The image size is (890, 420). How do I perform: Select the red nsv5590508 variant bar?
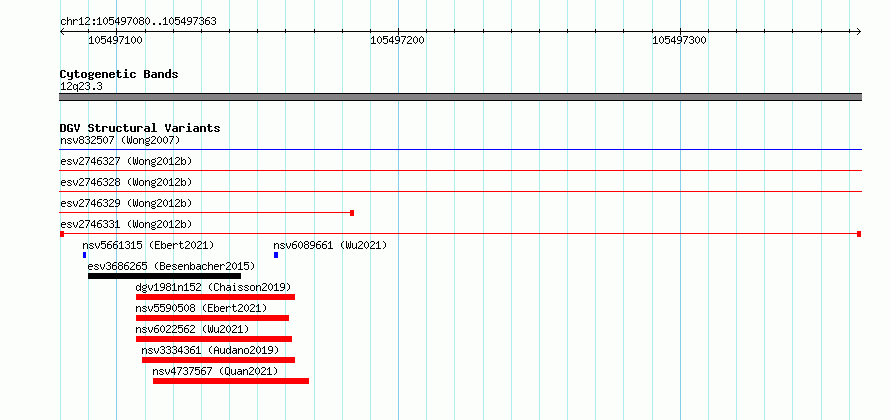tap(212, 318)
